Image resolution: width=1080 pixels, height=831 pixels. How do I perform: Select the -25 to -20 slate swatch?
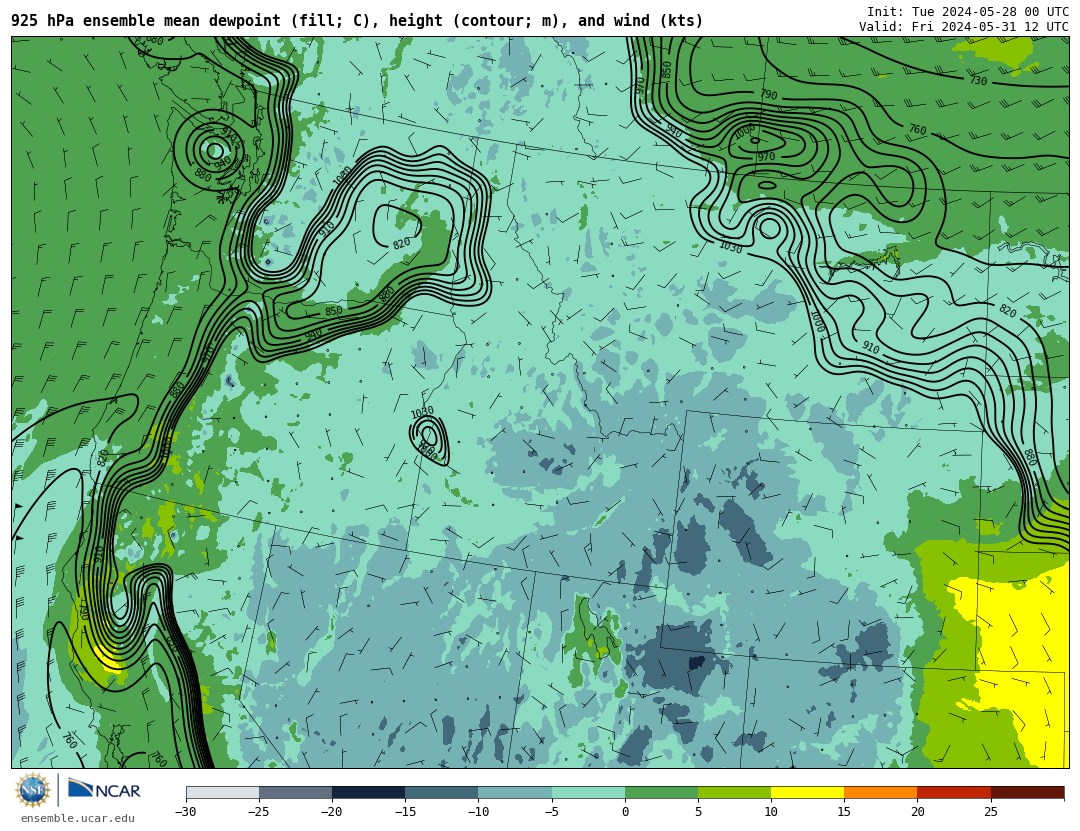(295, 792)
